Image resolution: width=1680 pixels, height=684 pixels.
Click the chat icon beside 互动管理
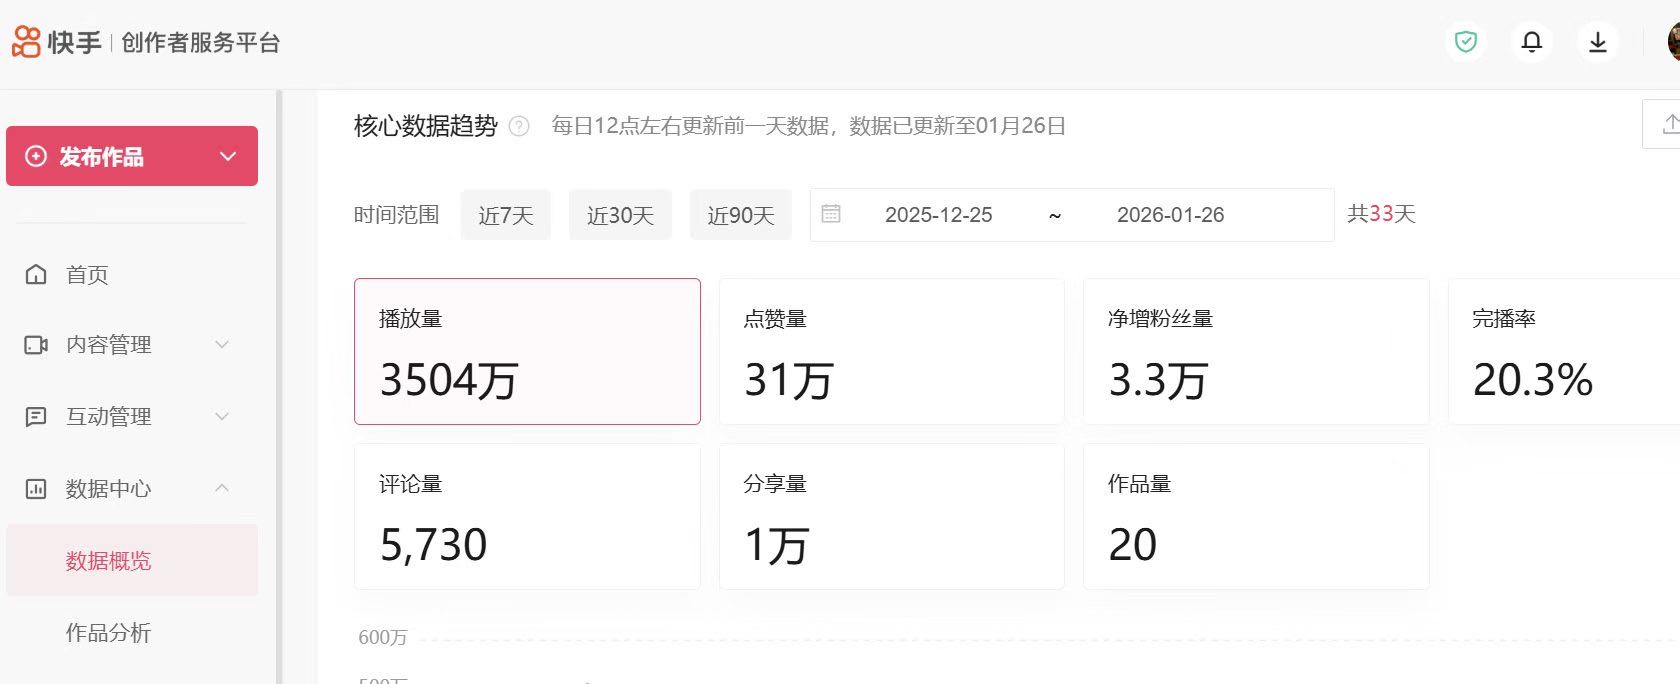pyautogui.click(x=36, y=417)
